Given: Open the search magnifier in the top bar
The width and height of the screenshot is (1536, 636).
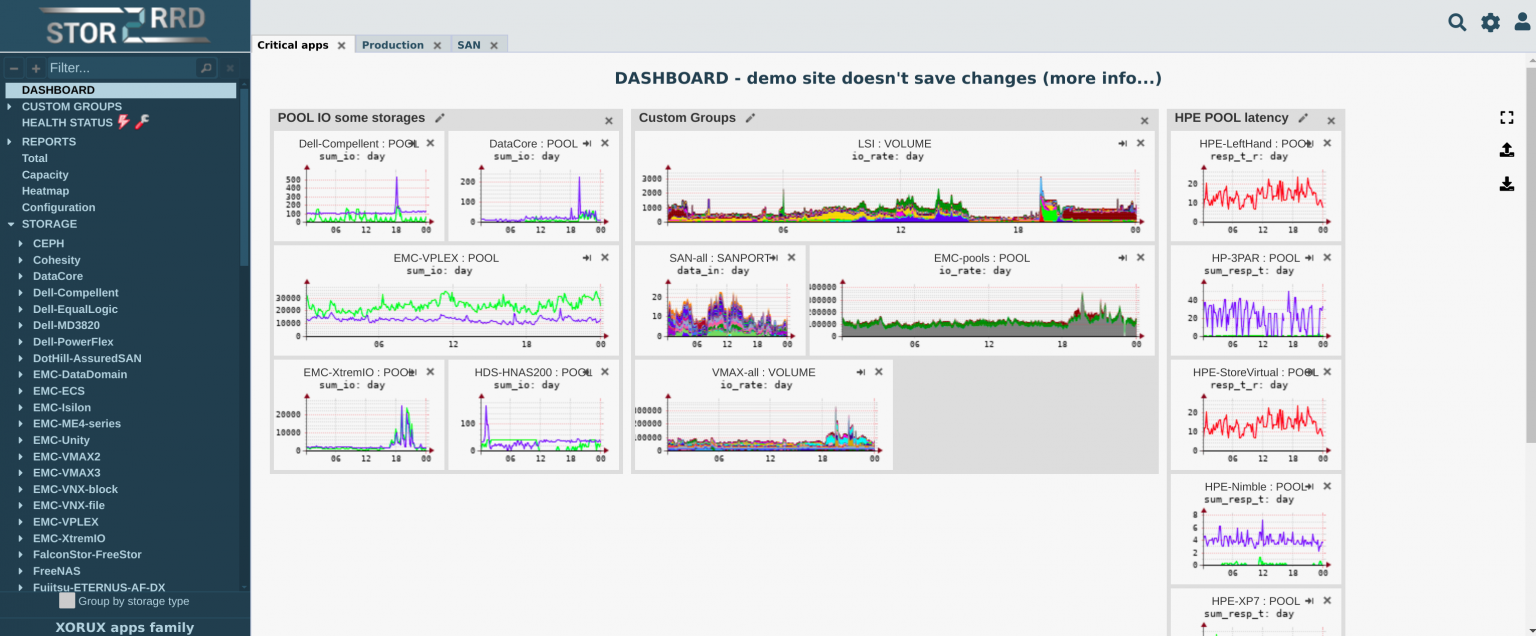Looking at the screenshot, I should pos(1457,21).
